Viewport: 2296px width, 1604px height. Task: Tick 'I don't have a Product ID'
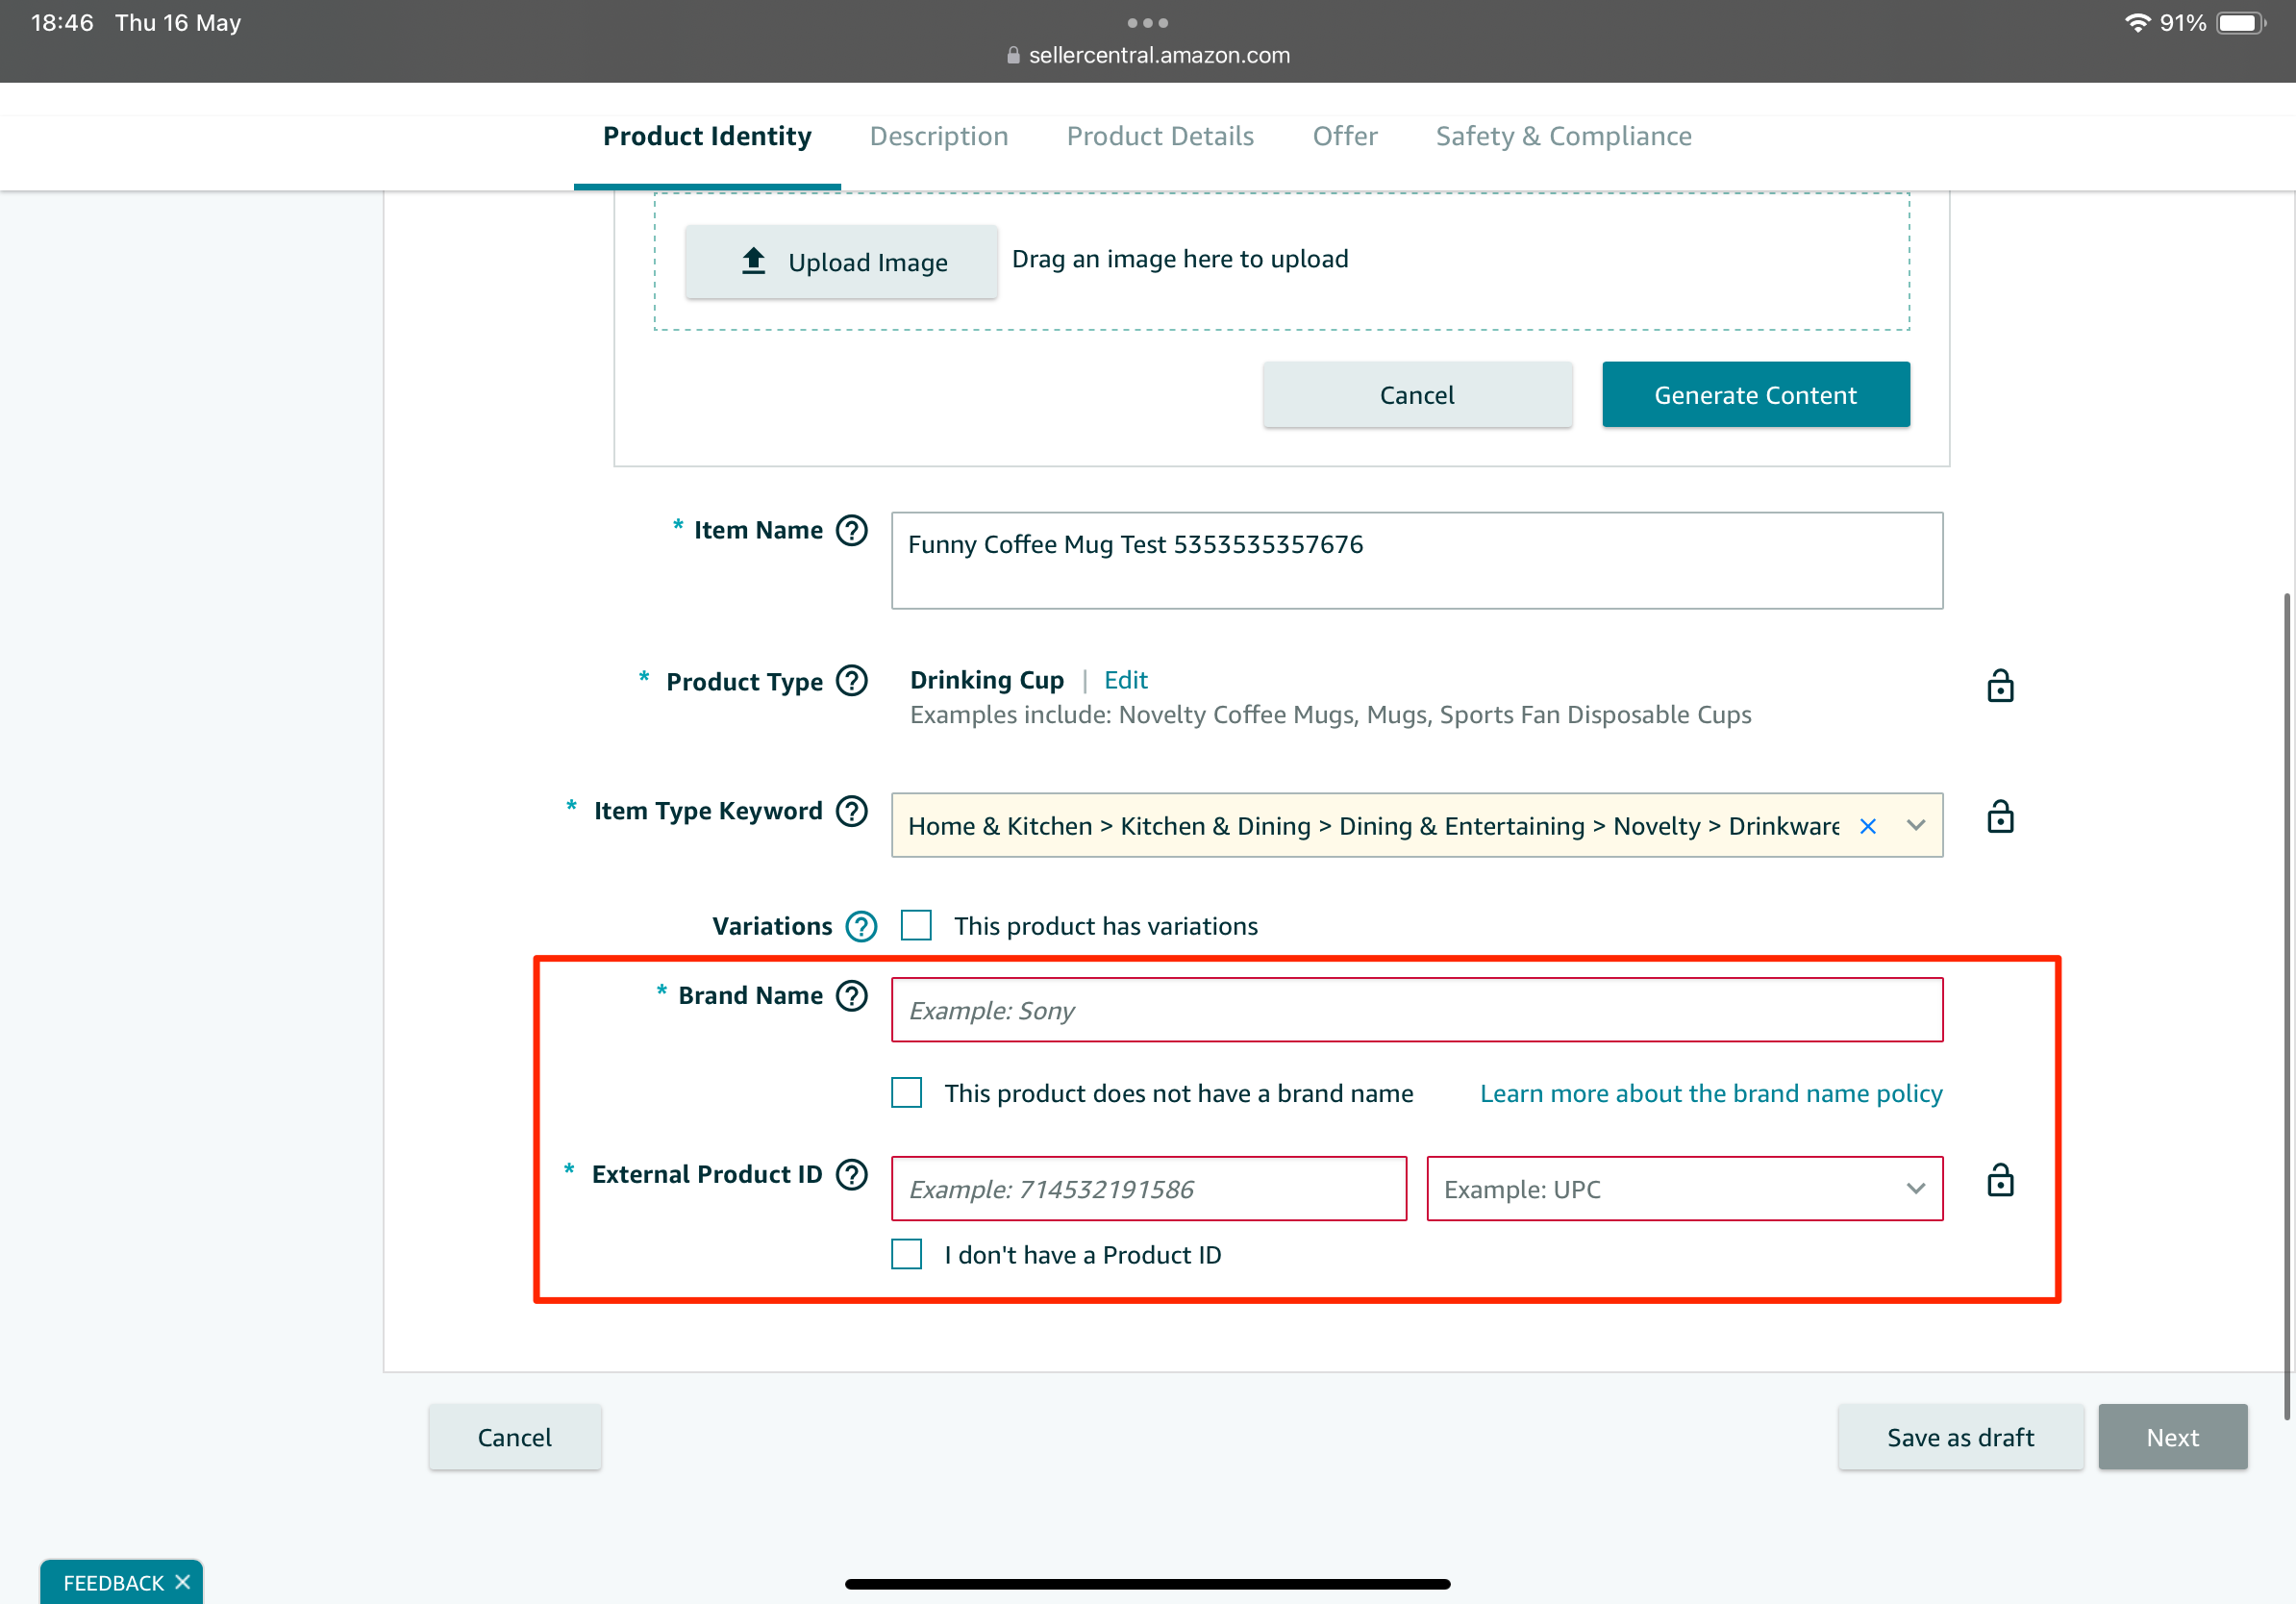pos(905,1255)
